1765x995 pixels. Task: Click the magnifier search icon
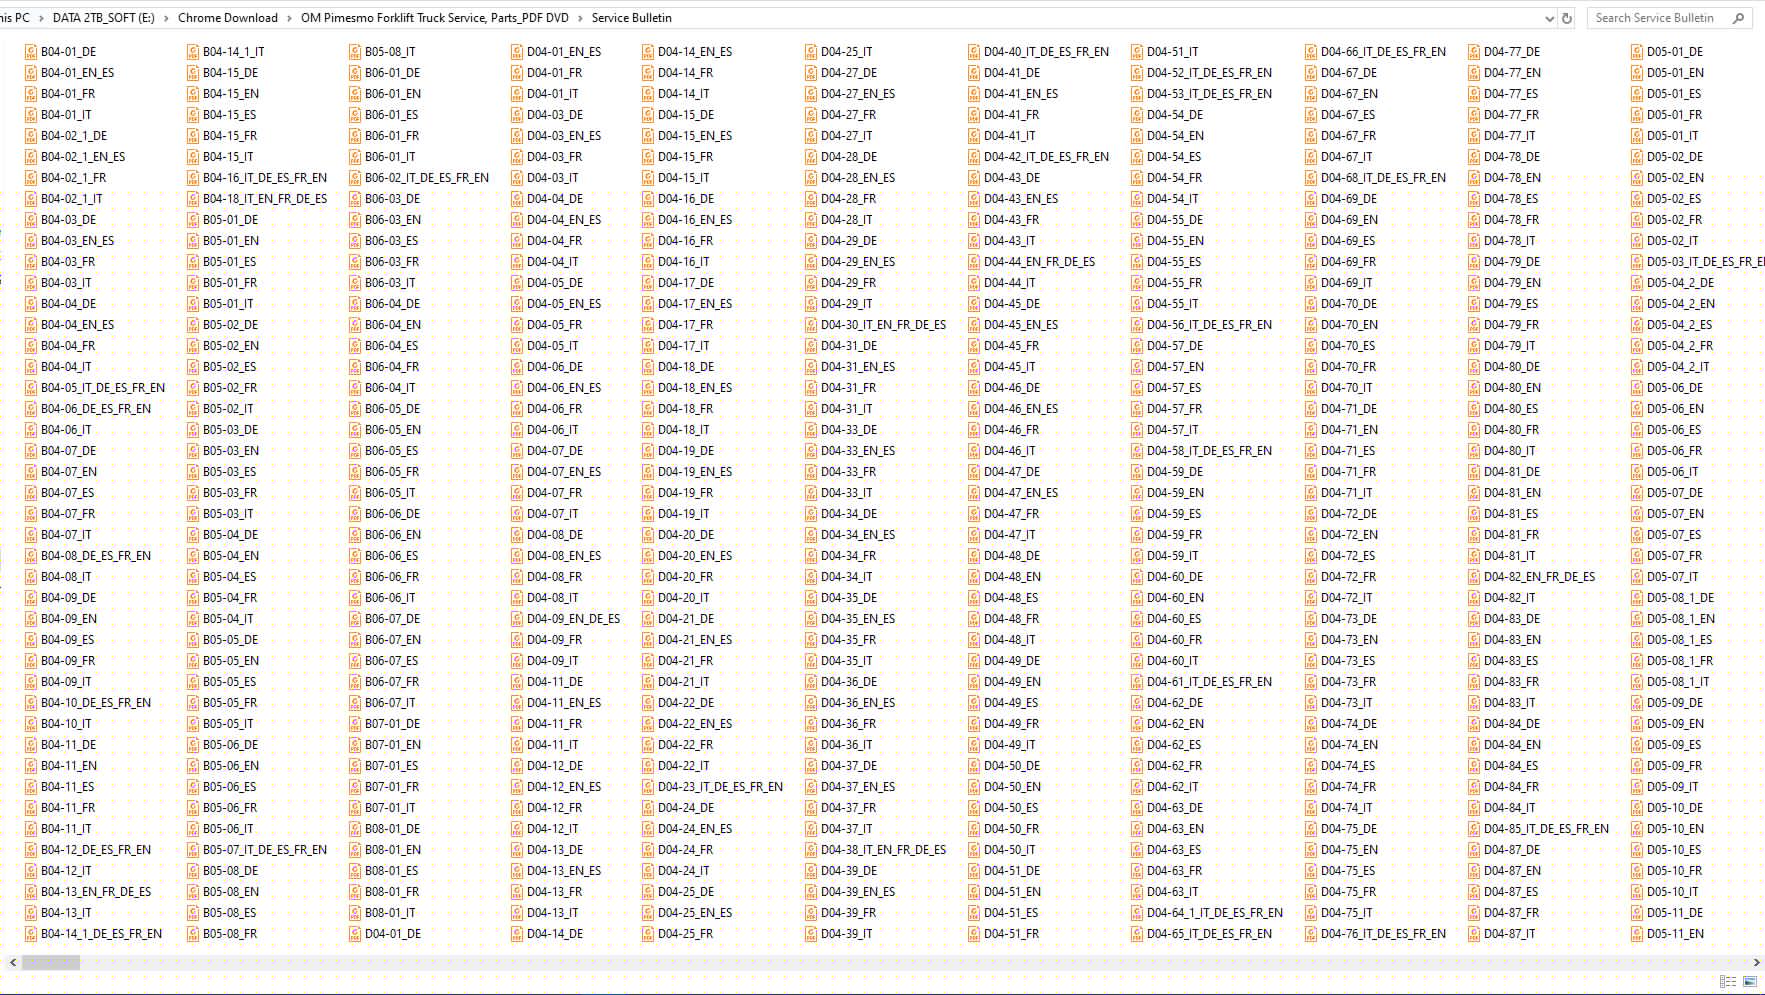(x=1739, y=18)
